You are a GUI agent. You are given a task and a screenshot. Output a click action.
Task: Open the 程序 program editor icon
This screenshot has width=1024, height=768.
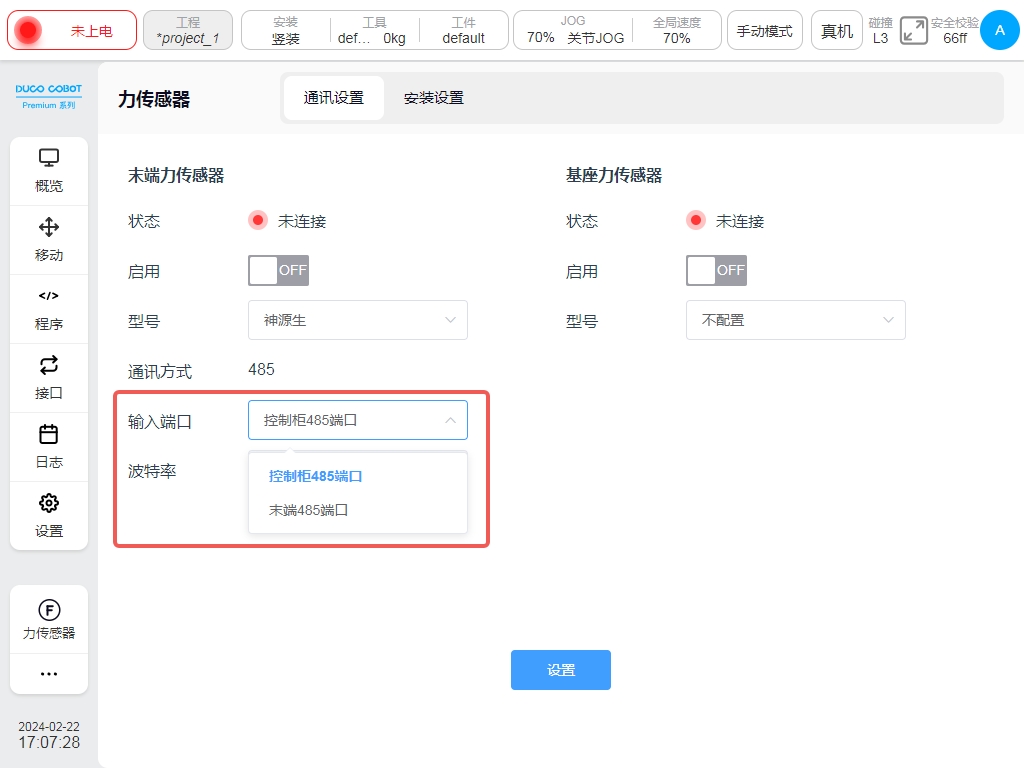coord(49,297)
